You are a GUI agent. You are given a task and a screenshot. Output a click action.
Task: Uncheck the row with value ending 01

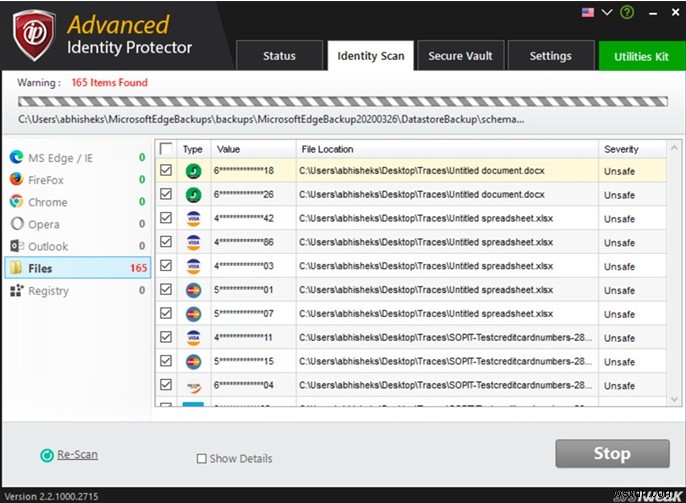pyautogui.click(x=166, y=289)
